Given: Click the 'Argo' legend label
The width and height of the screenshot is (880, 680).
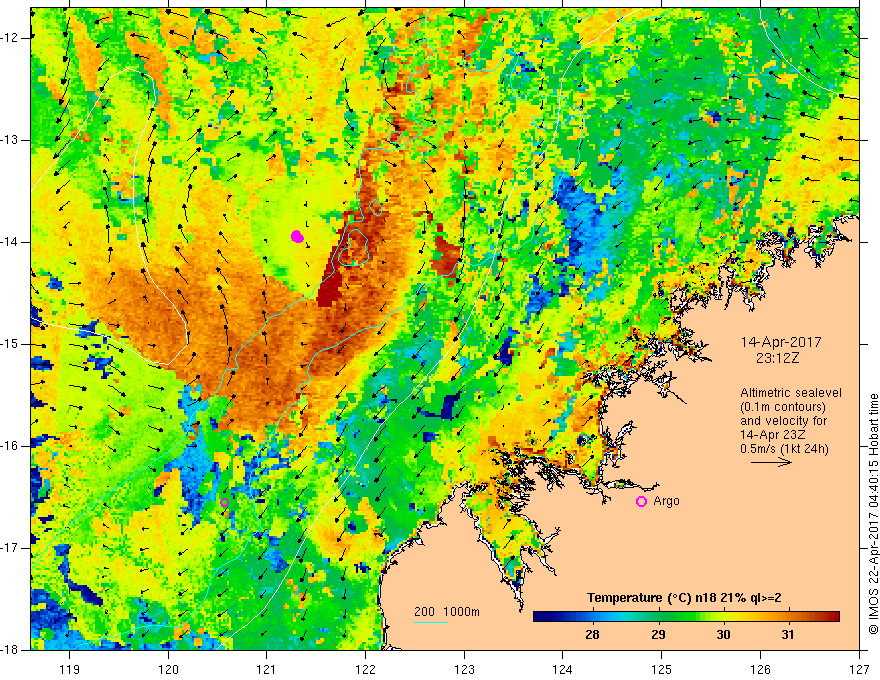Looking at the screenshot, I should 666,501.
